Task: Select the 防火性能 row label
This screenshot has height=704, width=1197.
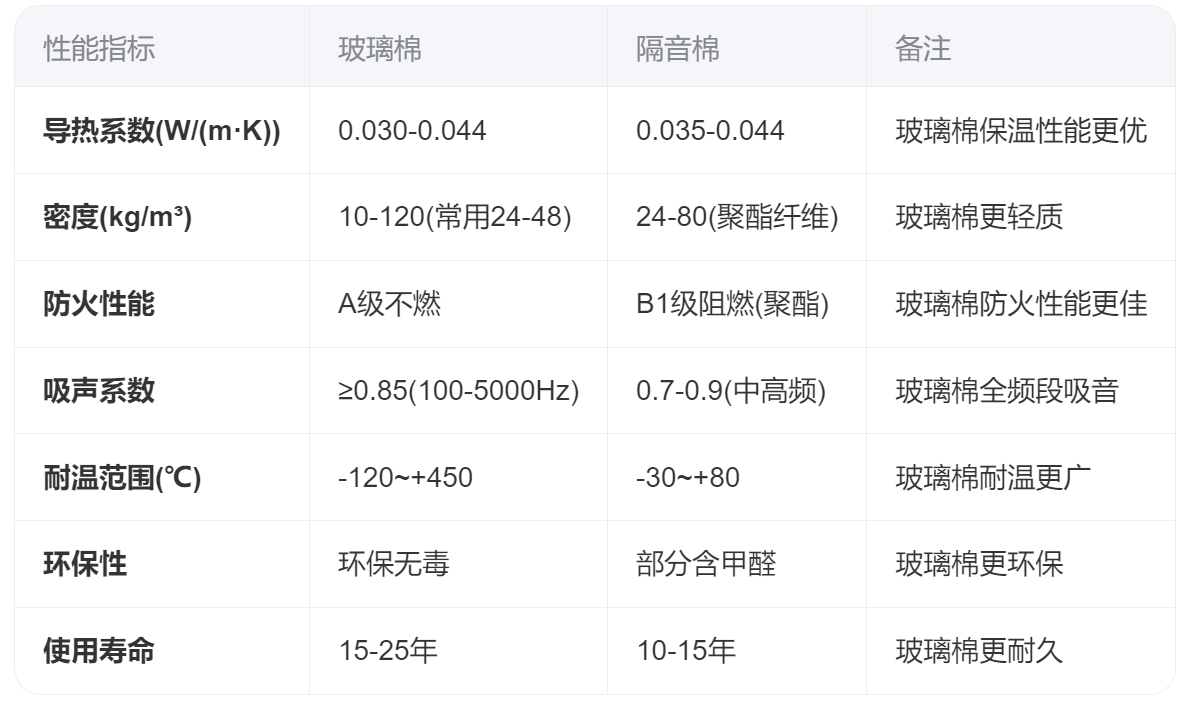Action: click(x=99, y=304)
